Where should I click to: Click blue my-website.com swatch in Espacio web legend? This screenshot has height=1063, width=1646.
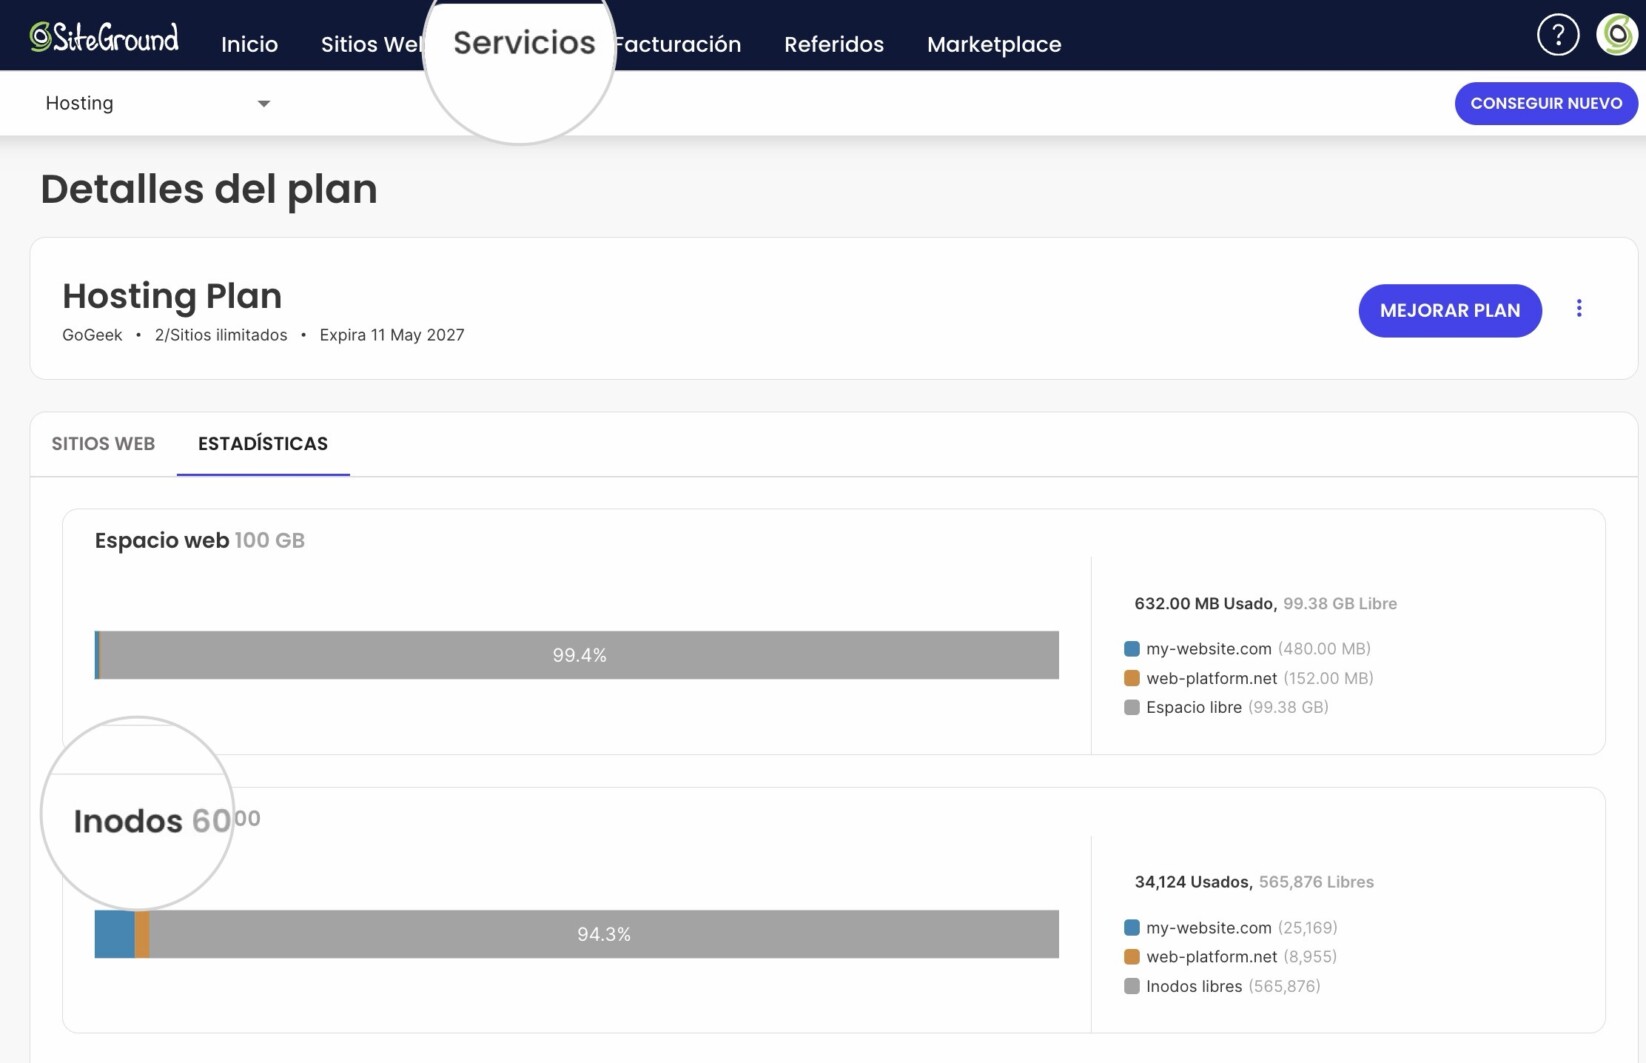(1132, 649)
